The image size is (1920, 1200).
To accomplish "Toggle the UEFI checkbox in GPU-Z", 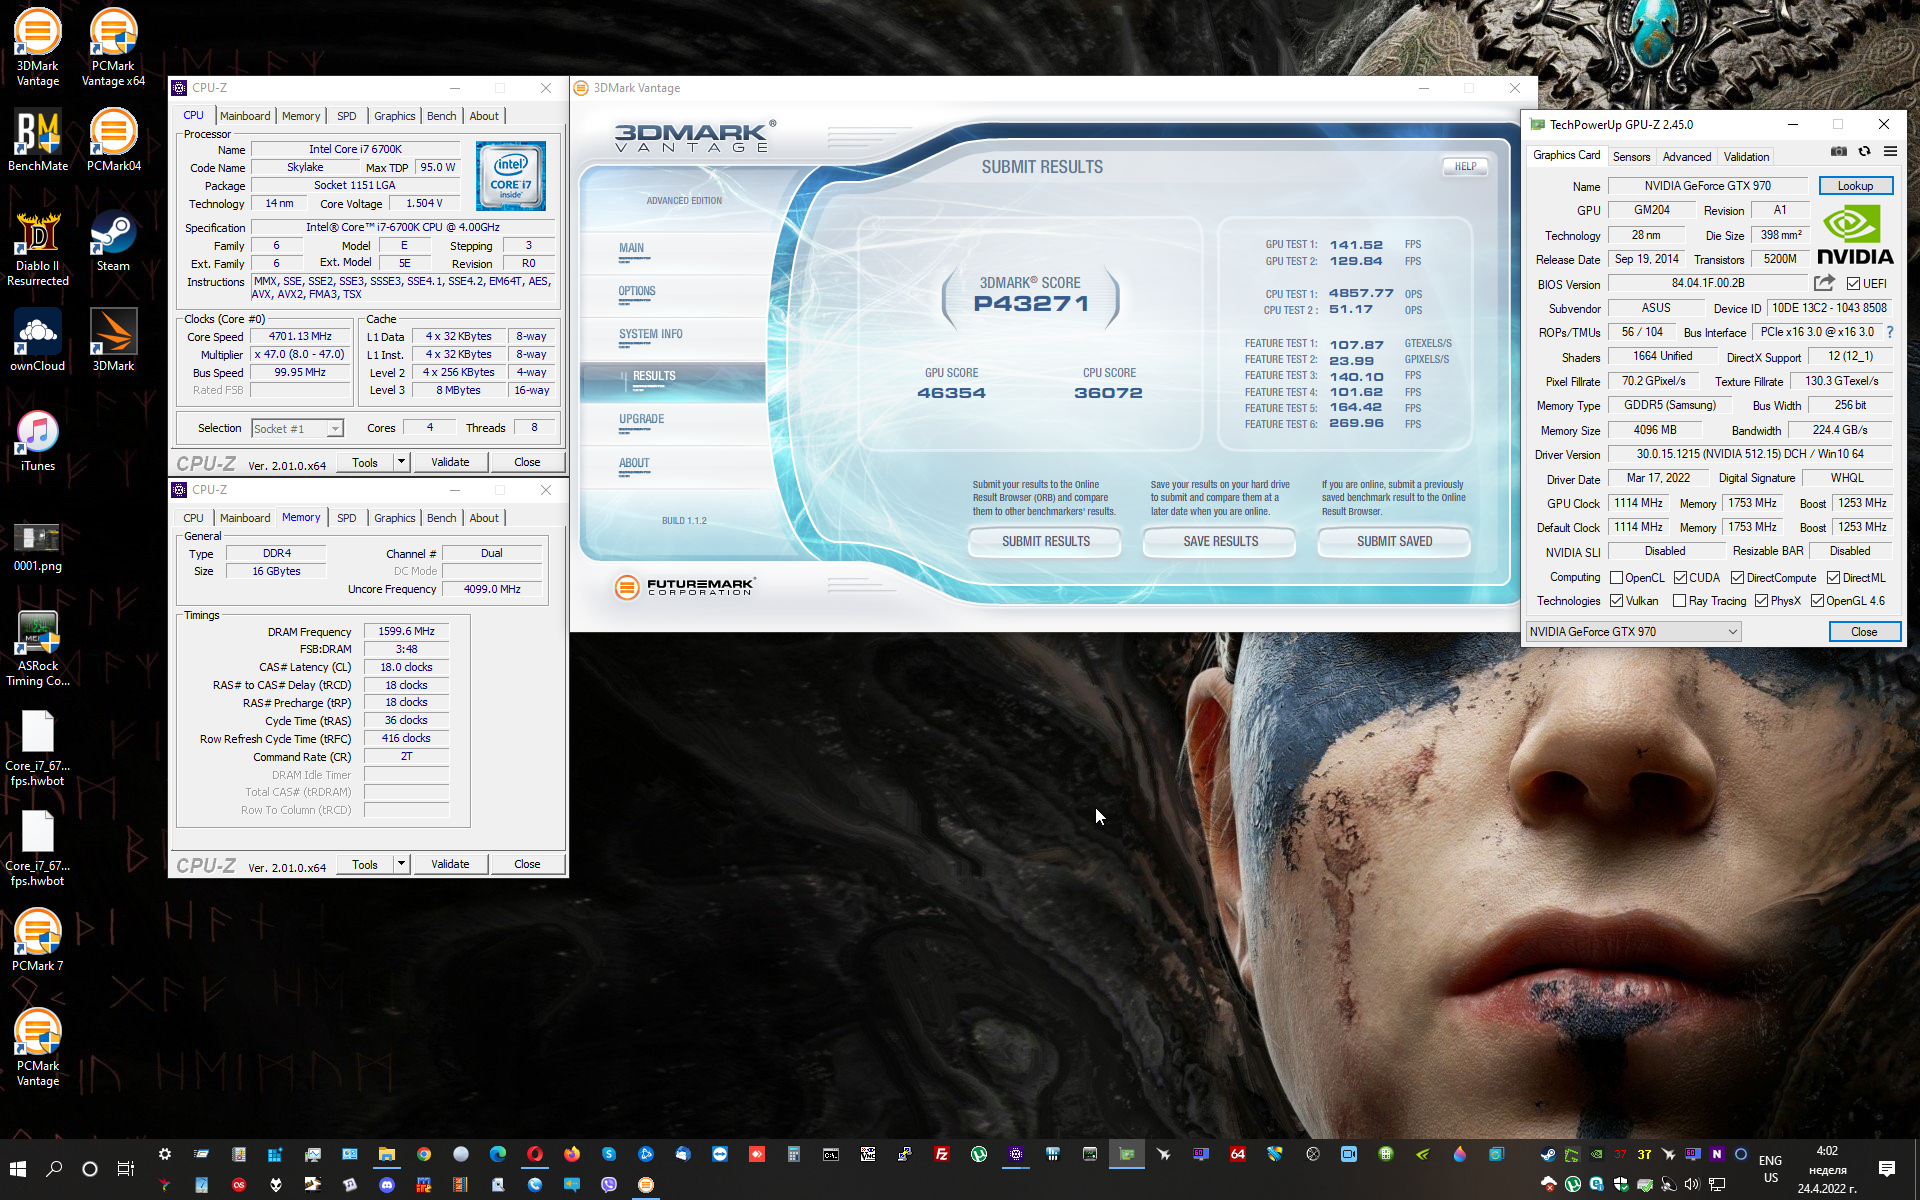I will 1853,284.
